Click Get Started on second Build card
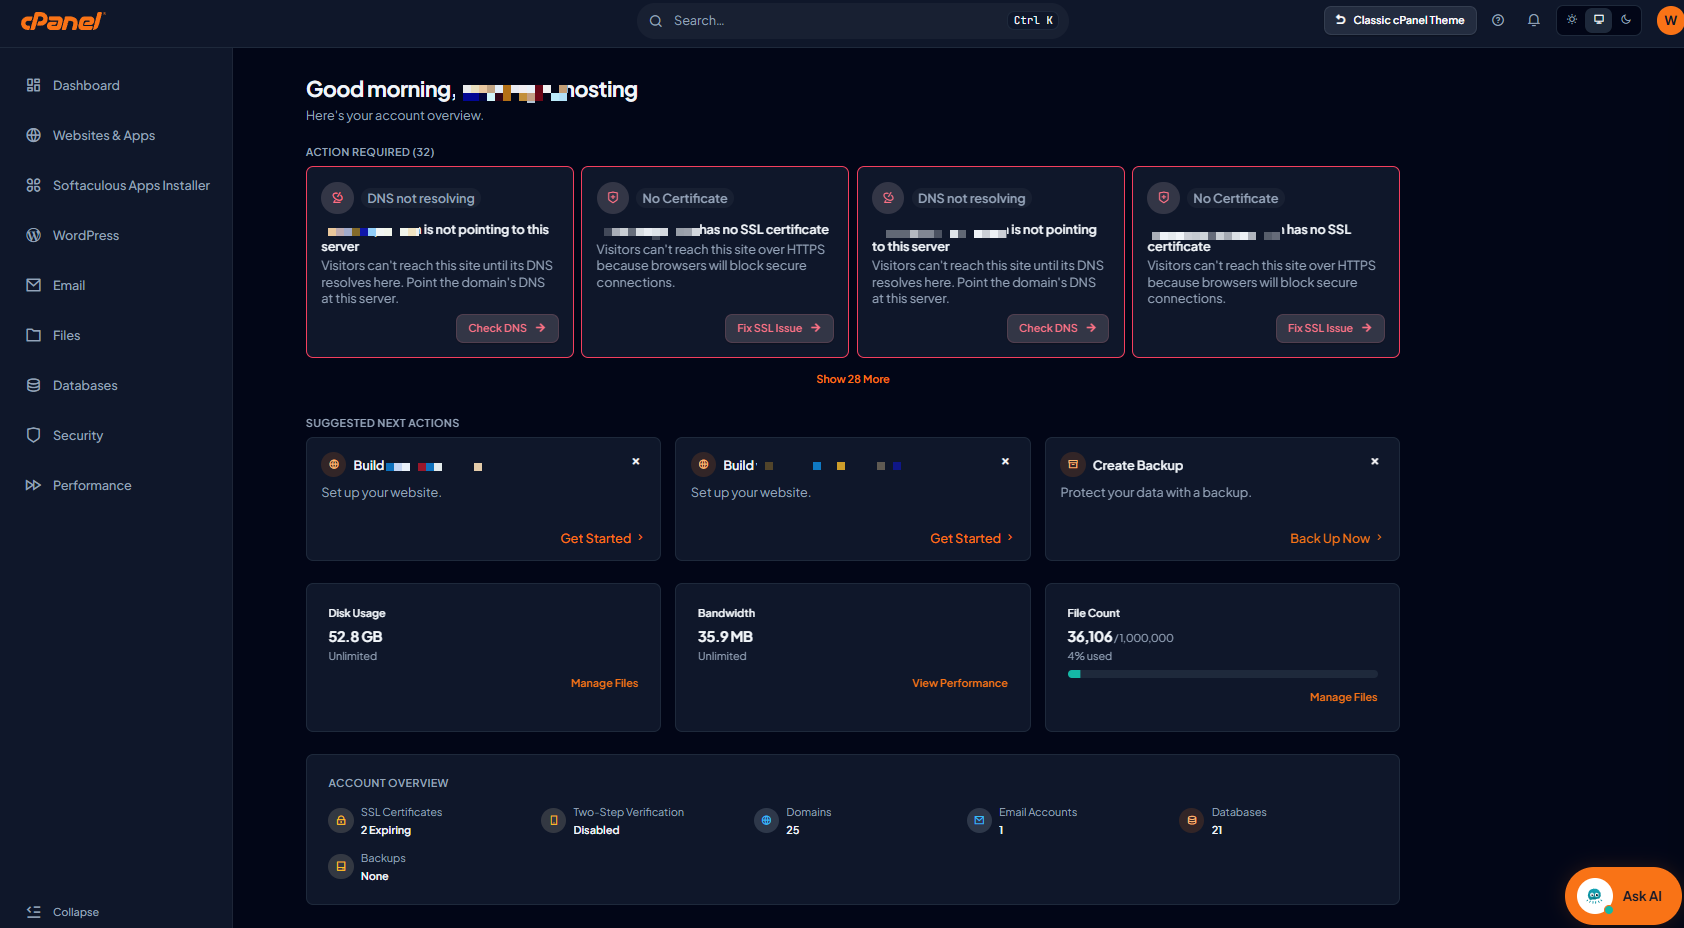The width and height of the screenshot is (1684, 928). click(972, 538)
